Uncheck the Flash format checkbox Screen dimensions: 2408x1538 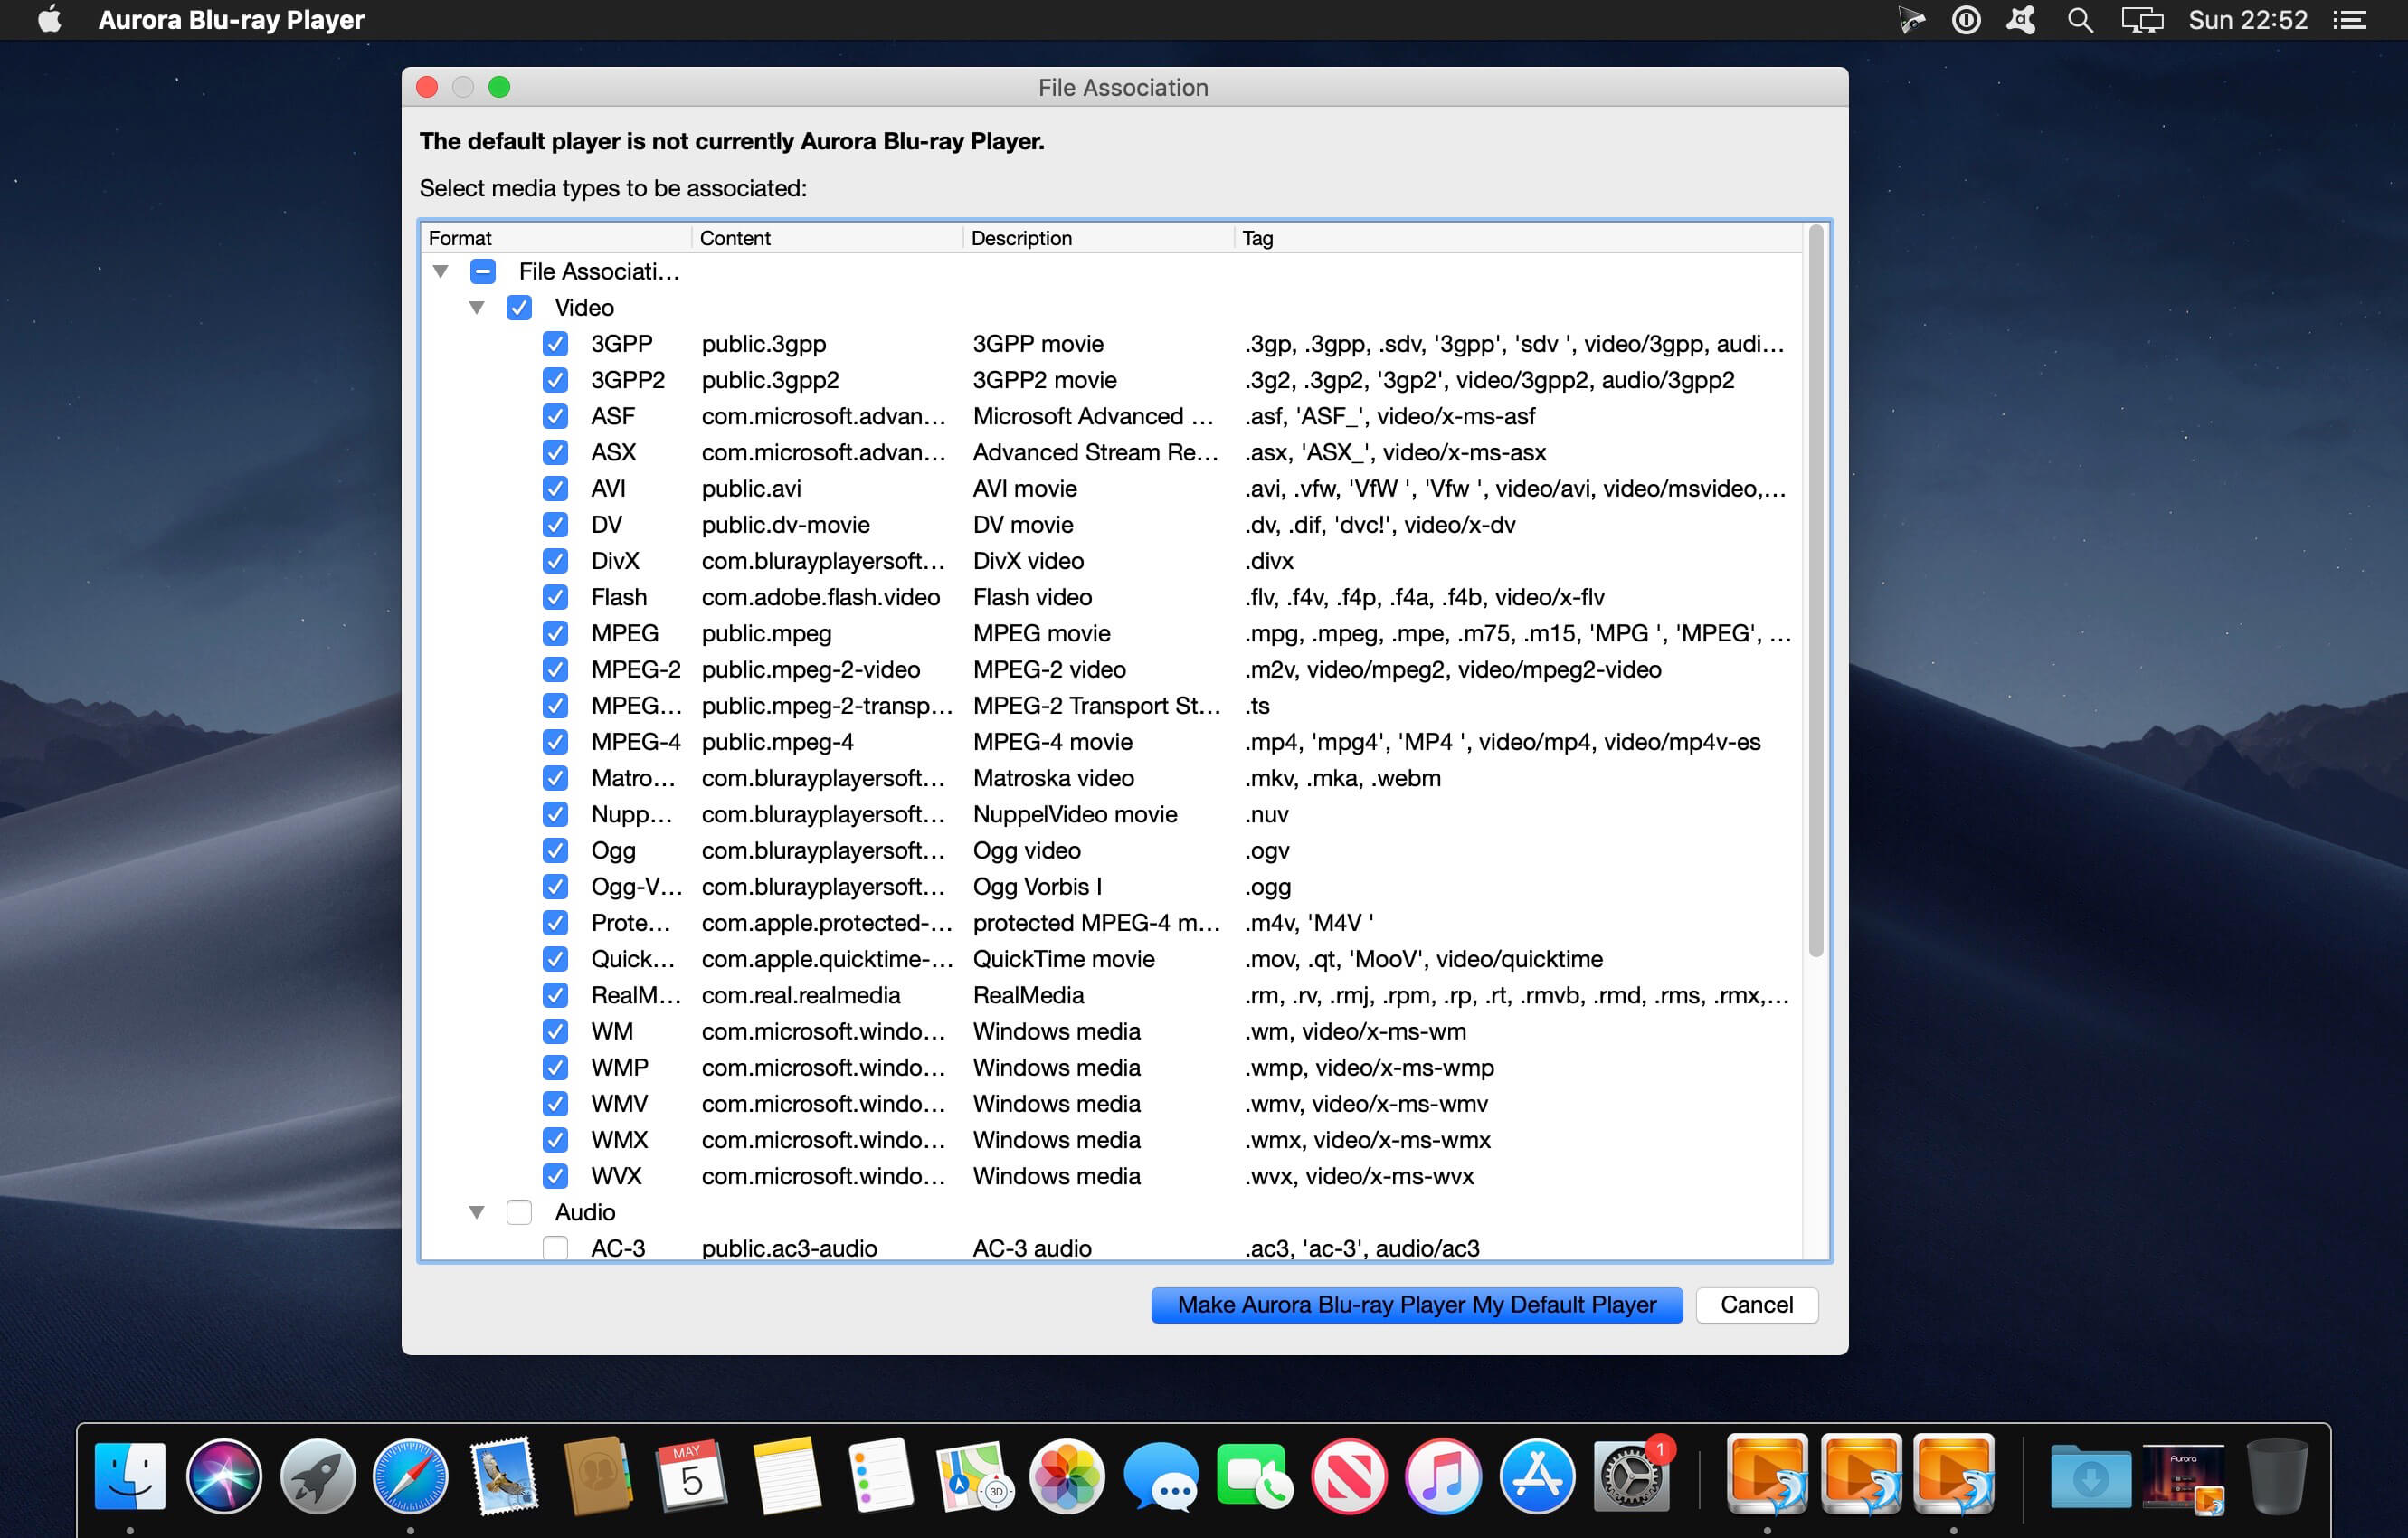pos(555,597)
